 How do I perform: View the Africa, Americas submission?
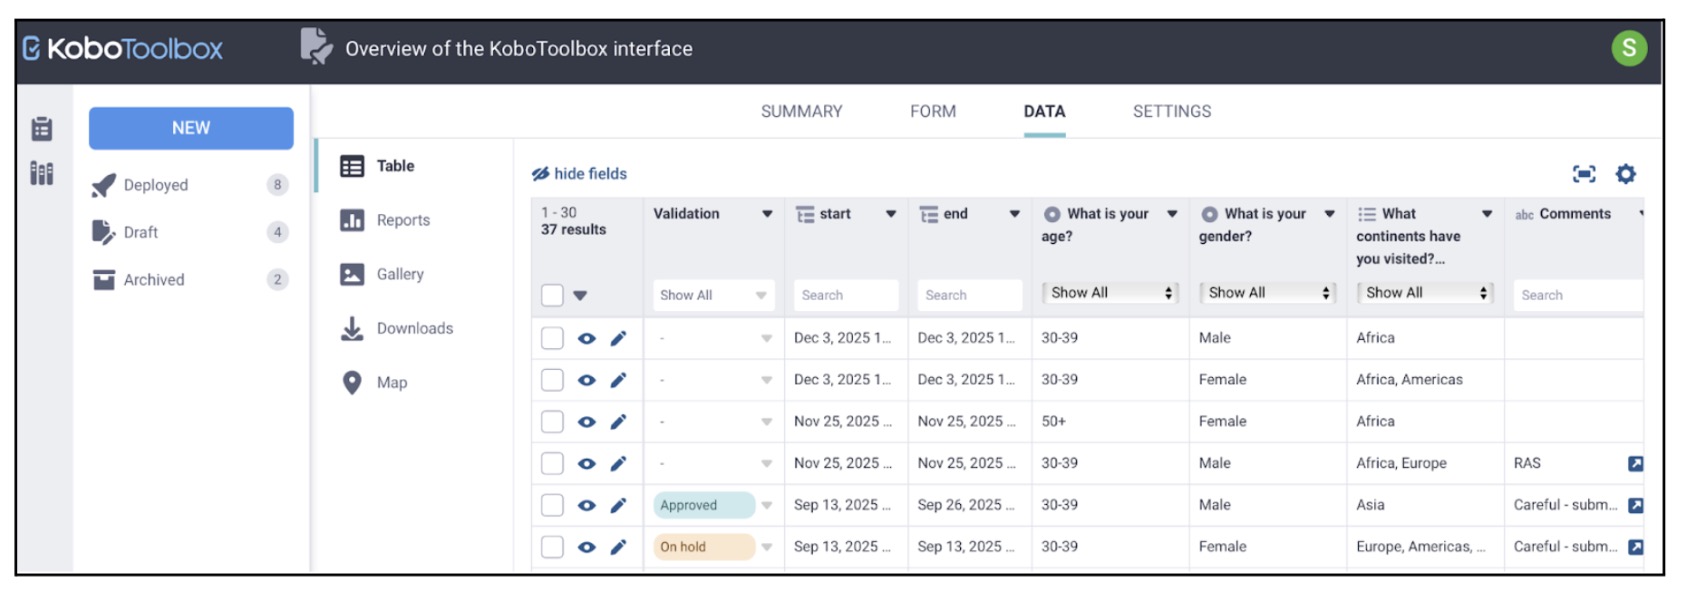(587, 380)
